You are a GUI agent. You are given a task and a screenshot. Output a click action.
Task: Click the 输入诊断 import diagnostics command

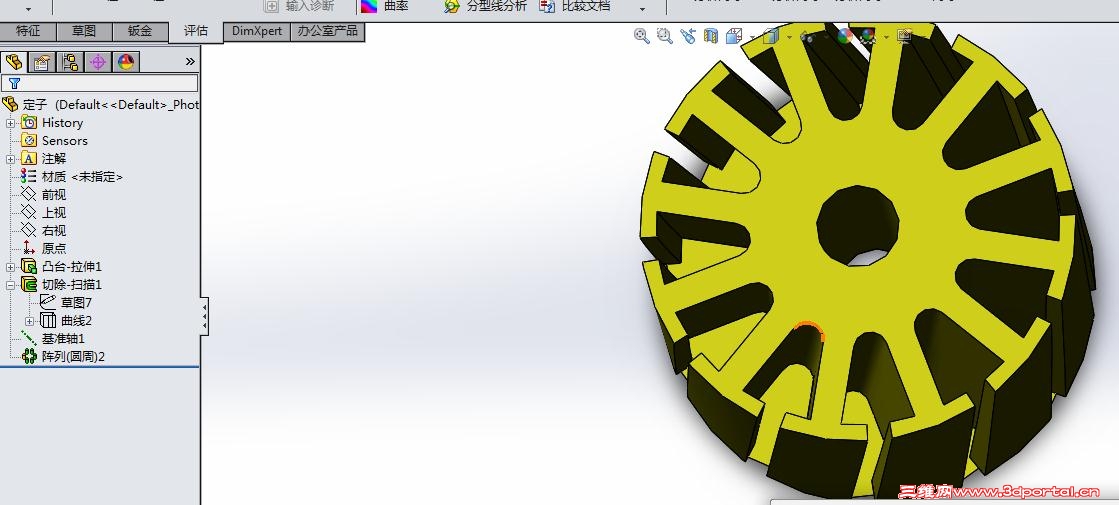[x=299, y=6]
